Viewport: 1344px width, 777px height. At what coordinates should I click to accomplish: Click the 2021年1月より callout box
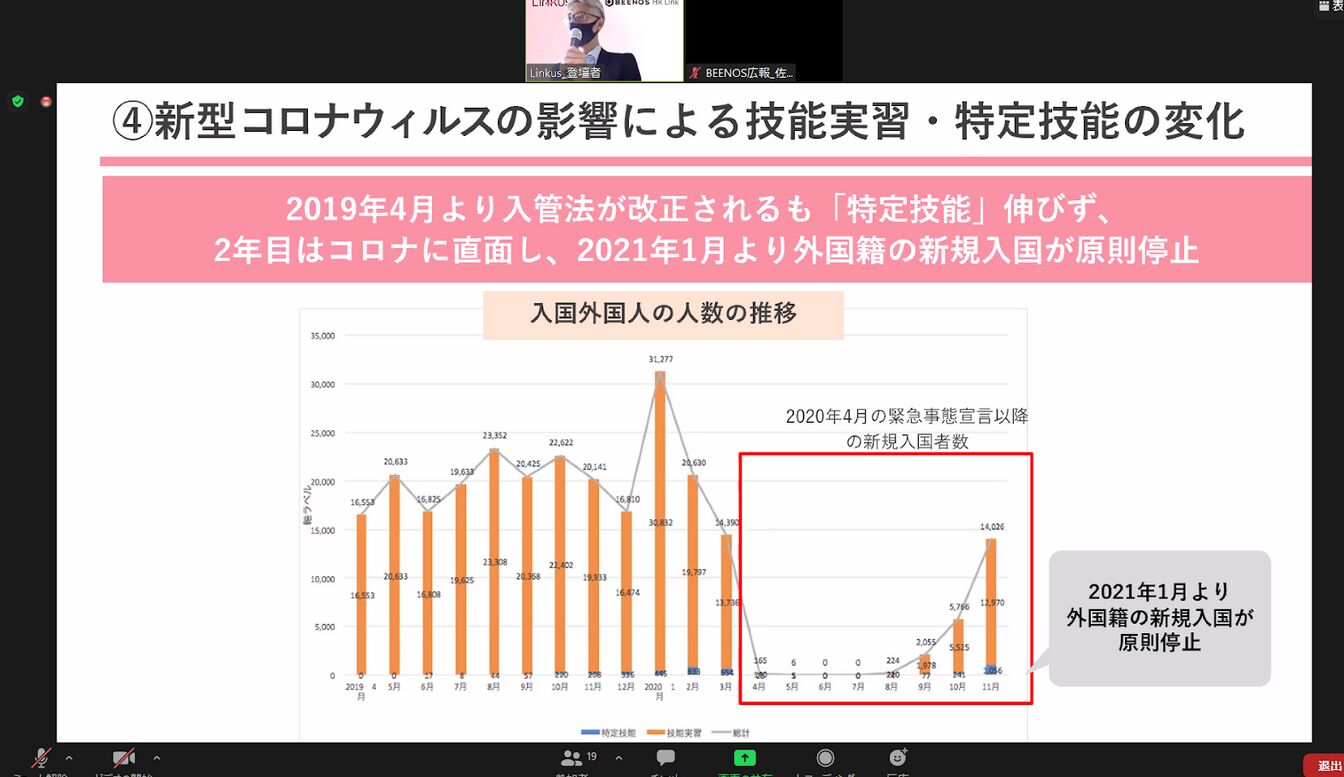click(x=1159, y=617)
